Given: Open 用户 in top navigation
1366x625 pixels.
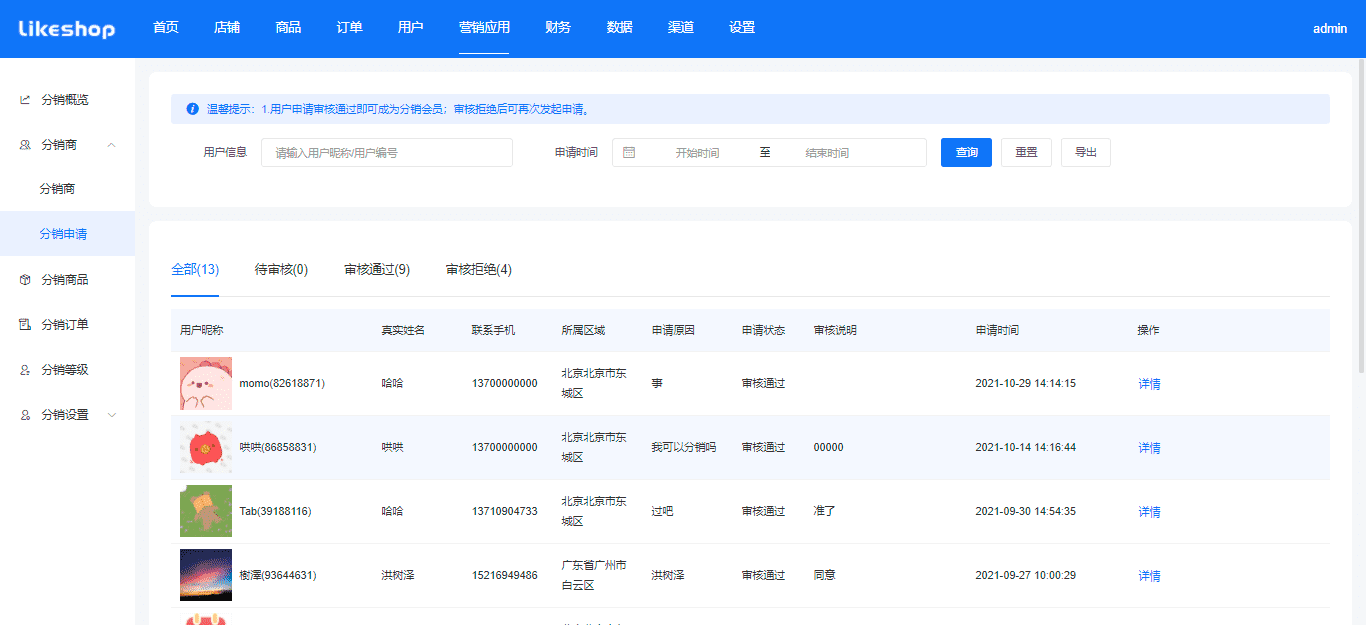Looking at the screenshot, I should point(411,28).
